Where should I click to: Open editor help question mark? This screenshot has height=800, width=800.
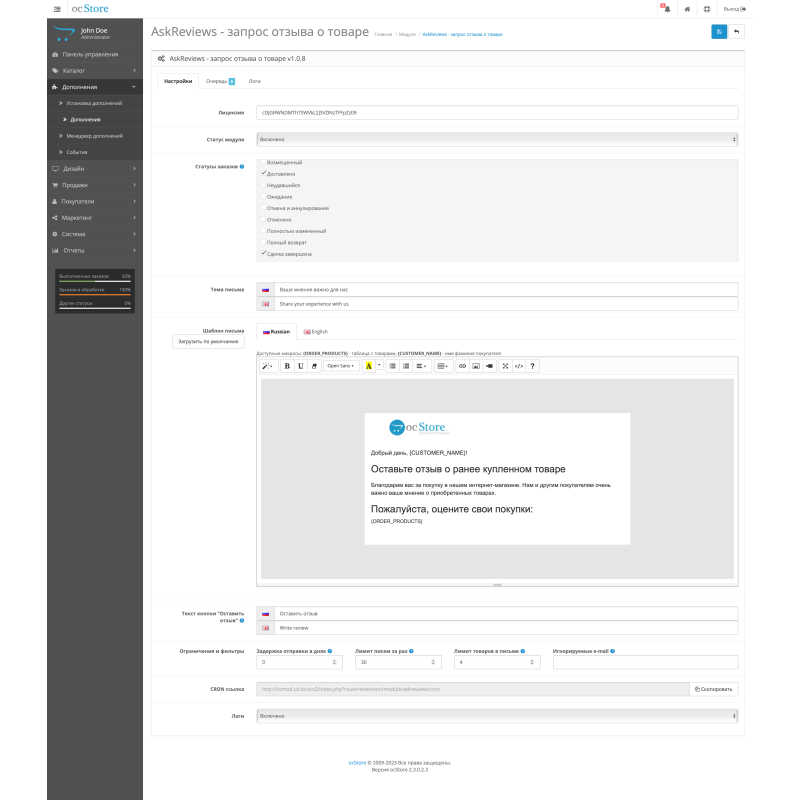pos(532,366)
